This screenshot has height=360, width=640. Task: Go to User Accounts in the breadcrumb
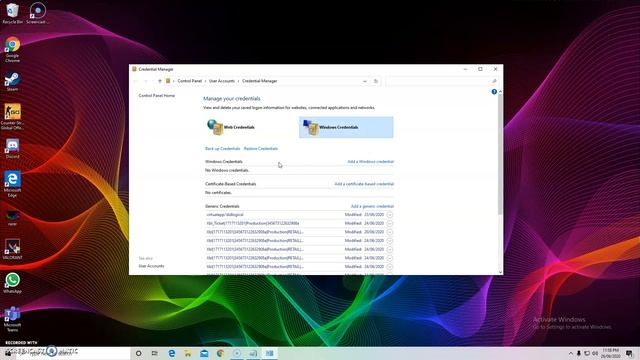pyautogui.click(x=222, y=81)
